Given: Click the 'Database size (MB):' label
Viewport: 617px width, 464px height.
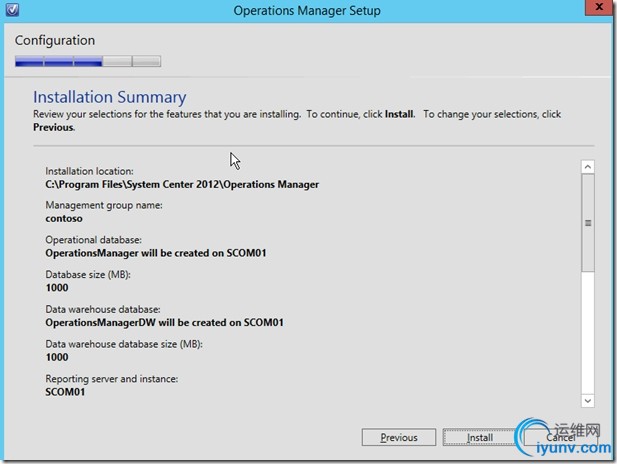Looking at the screenshot, I should [x=88, y=275].
